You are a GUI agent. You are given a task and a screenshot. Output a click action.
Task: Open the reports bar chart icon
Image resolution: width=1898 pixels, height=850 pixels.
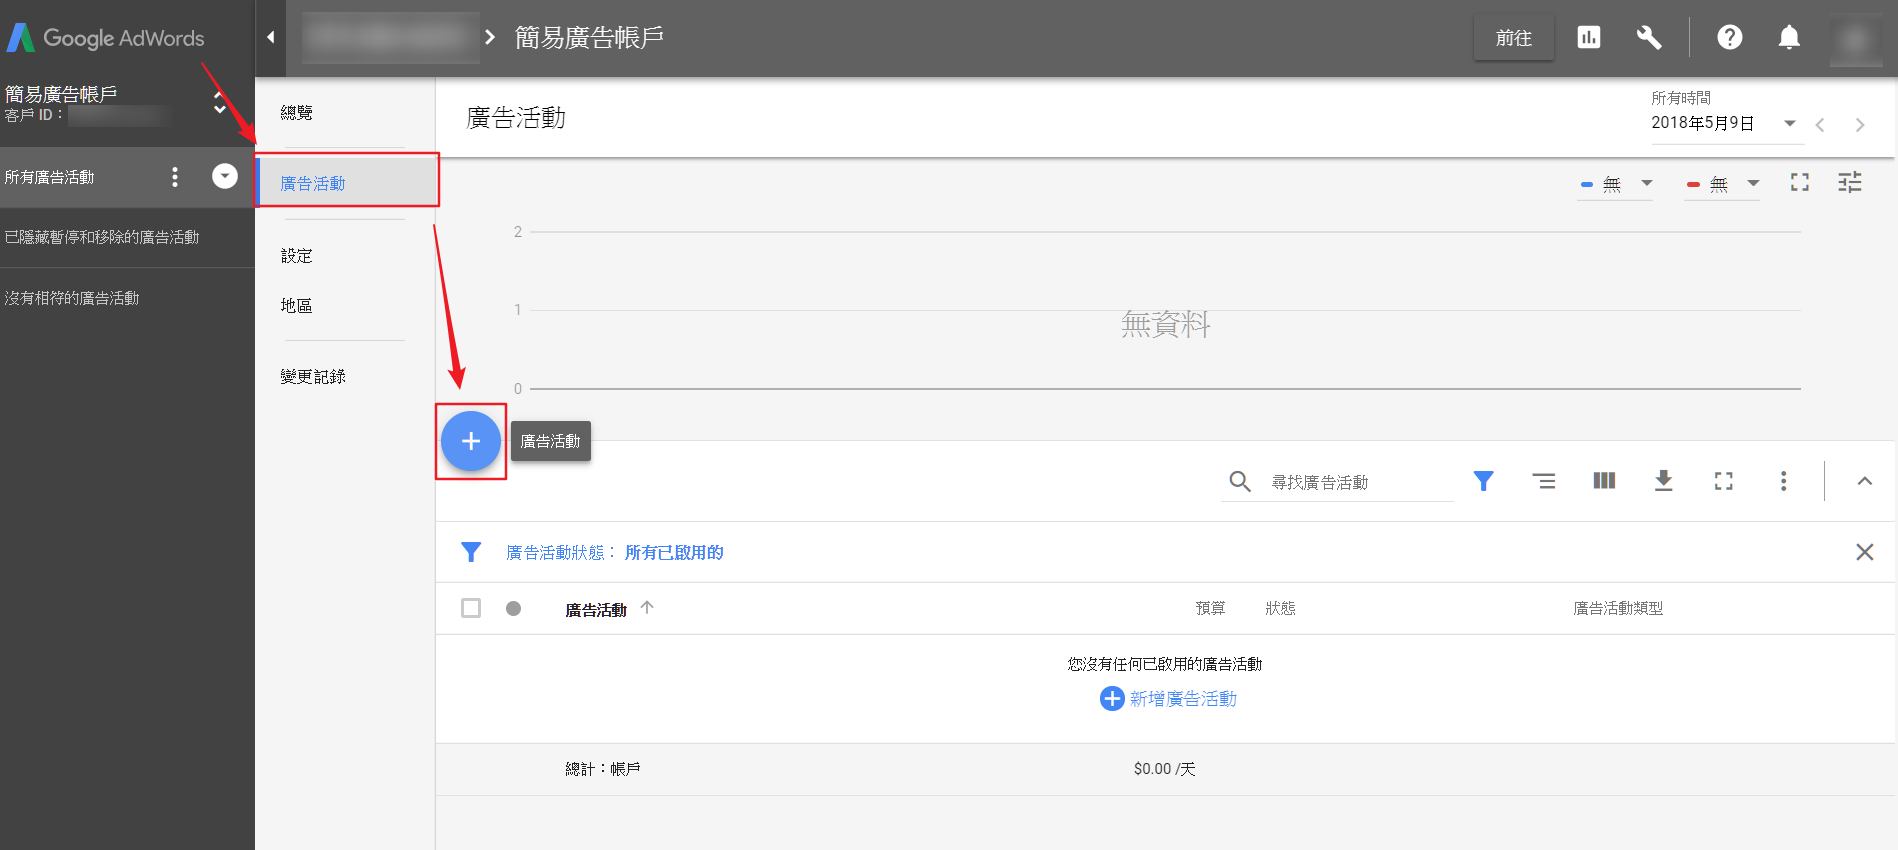click(x=1588, y=38)
